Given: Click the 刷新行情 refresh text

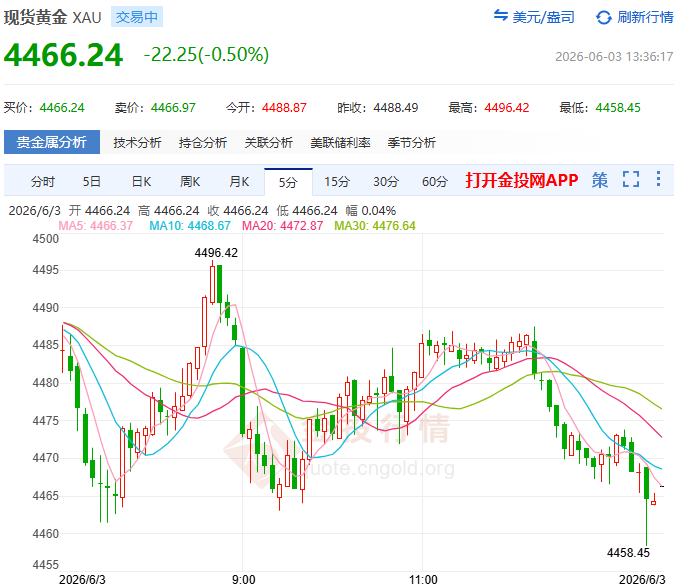Looking at the screenshot, I should [x=645, y=17].
